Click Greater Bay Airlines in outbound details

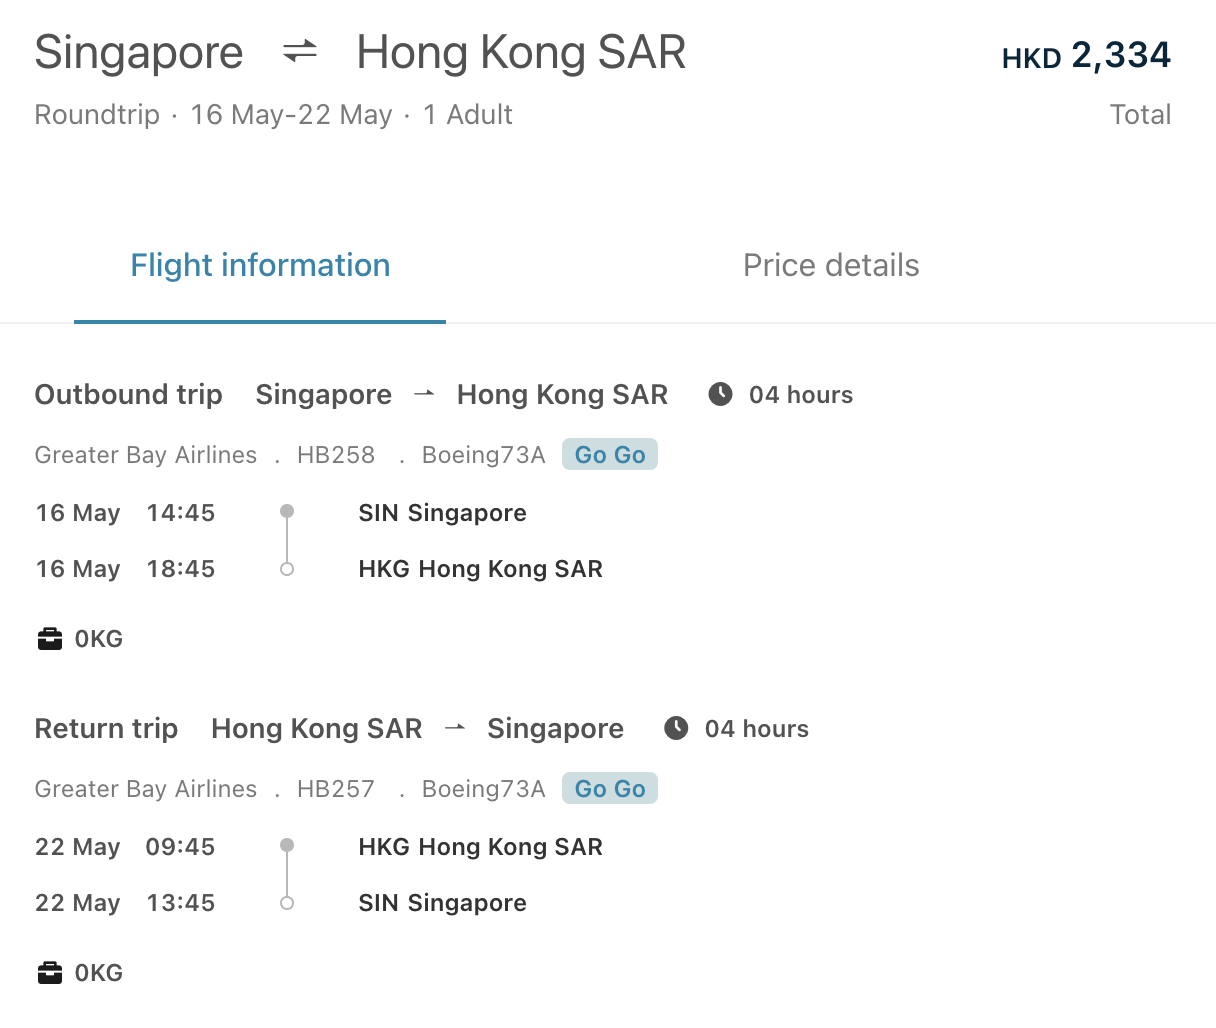click(x=145, y=454)
